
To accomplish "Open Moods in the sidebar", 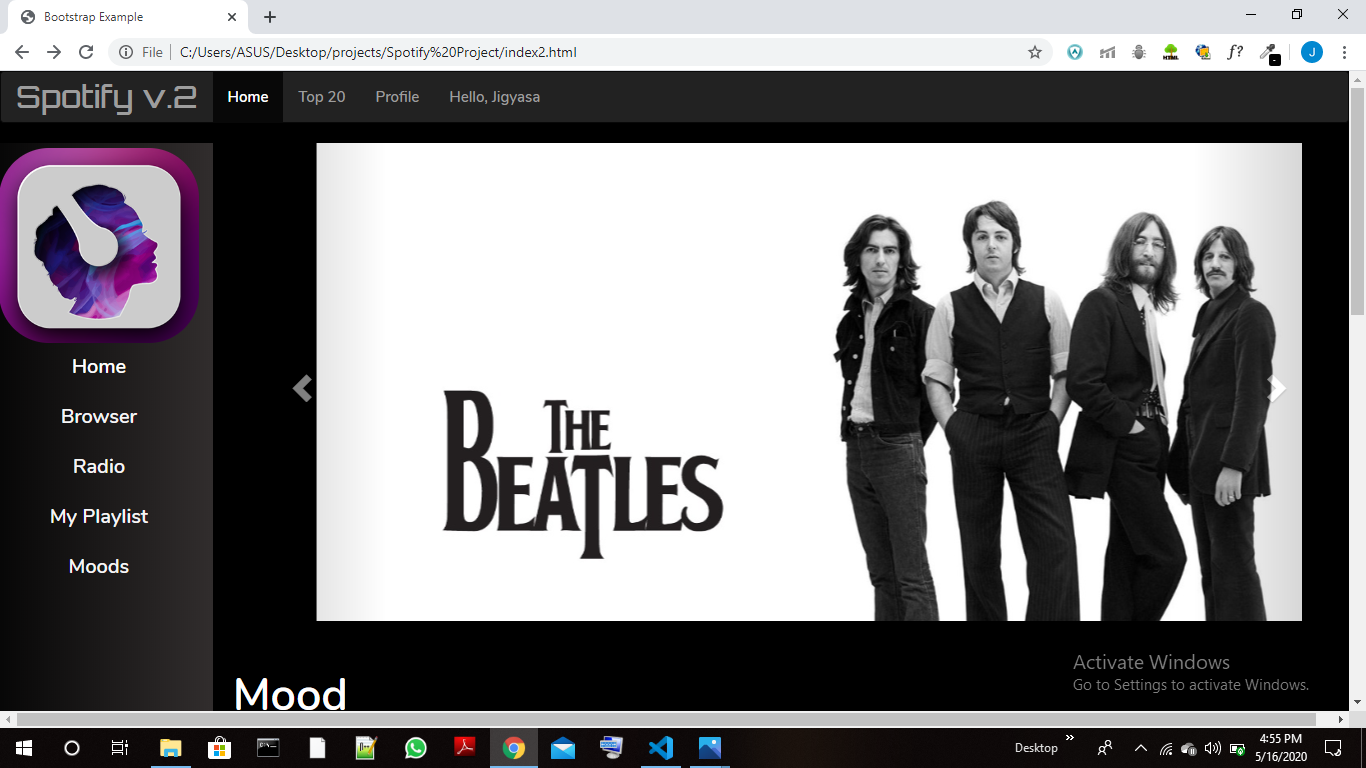I will point(99,566).
